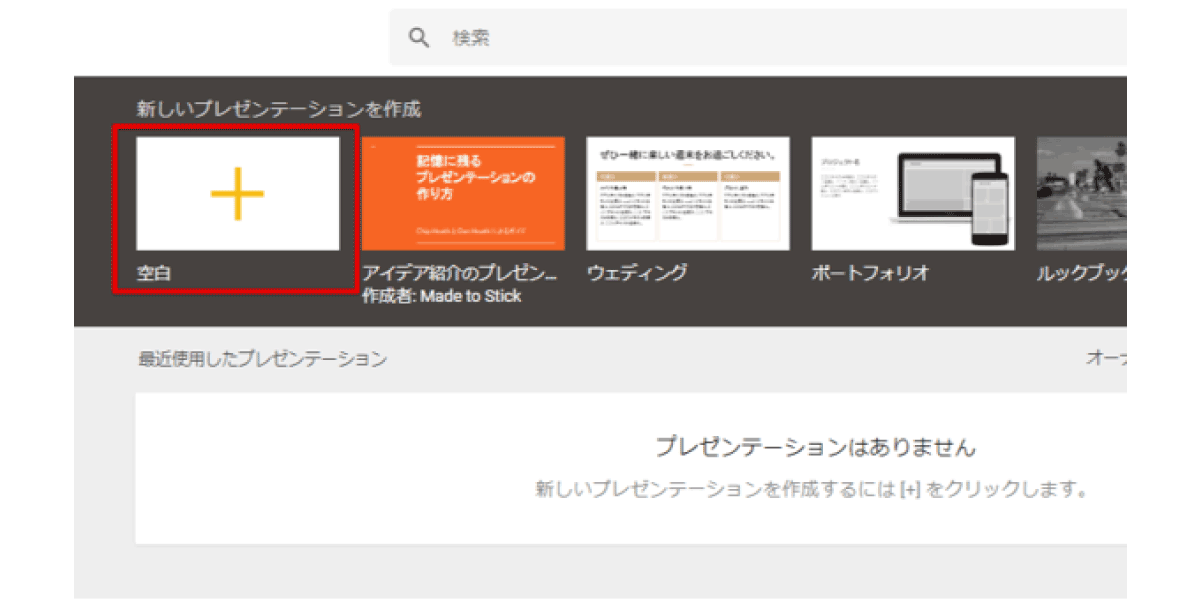Open the ルックブック template thumbnail
This screenshot has height=600, width=1200.
tap(1082, 193)
